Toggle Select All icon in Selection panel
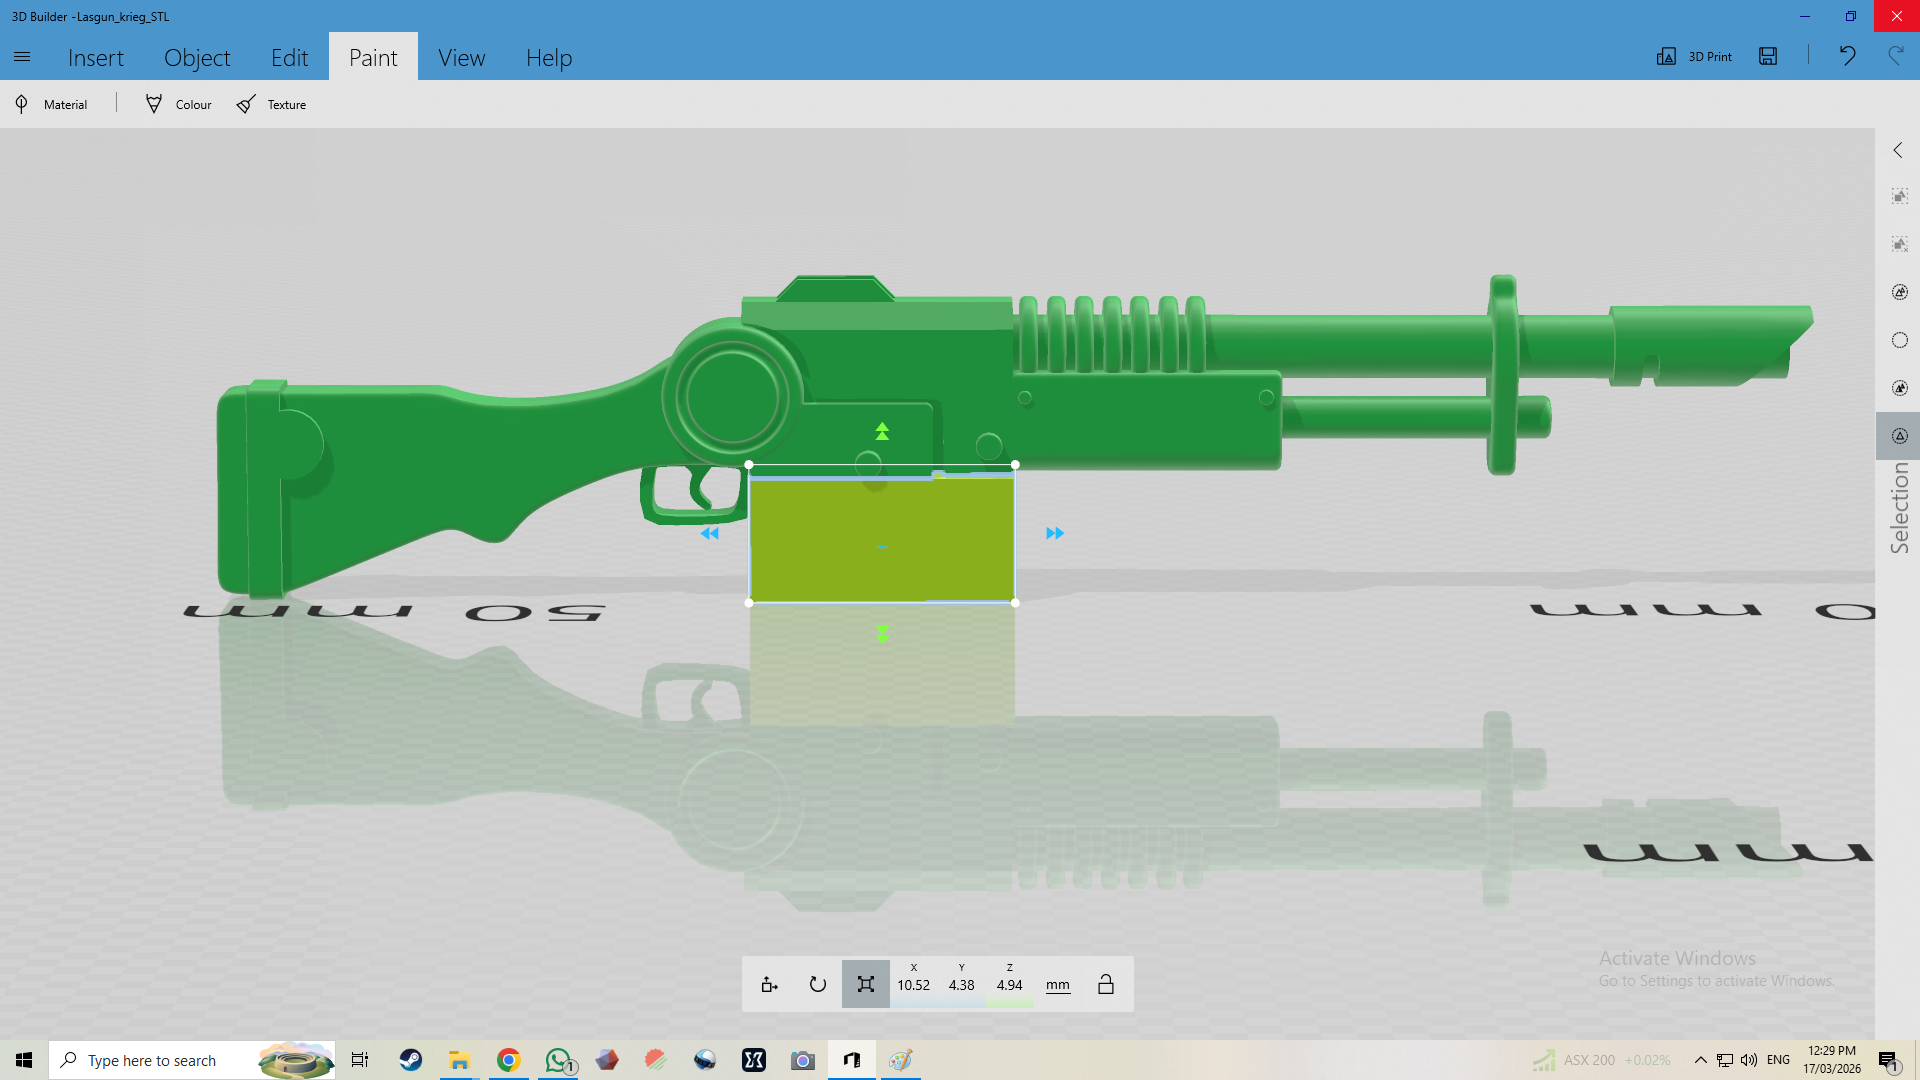1920x1080 pixels. point(1899,196)
